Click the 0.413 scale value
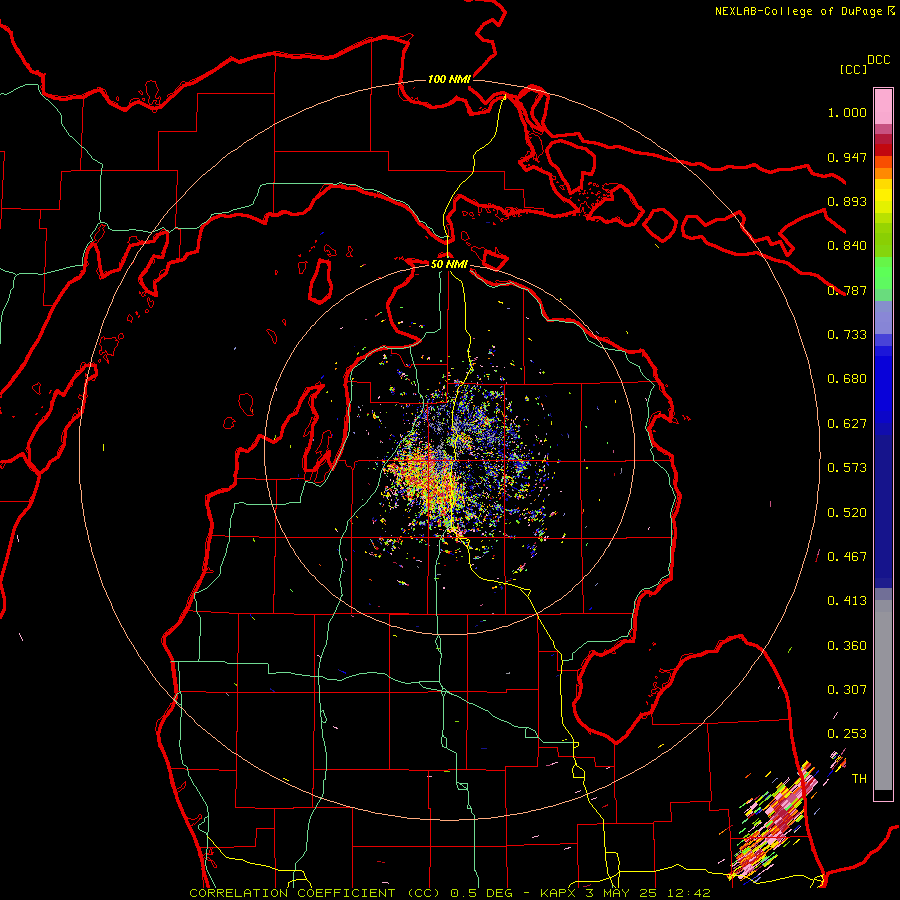 tap(847, 601)
